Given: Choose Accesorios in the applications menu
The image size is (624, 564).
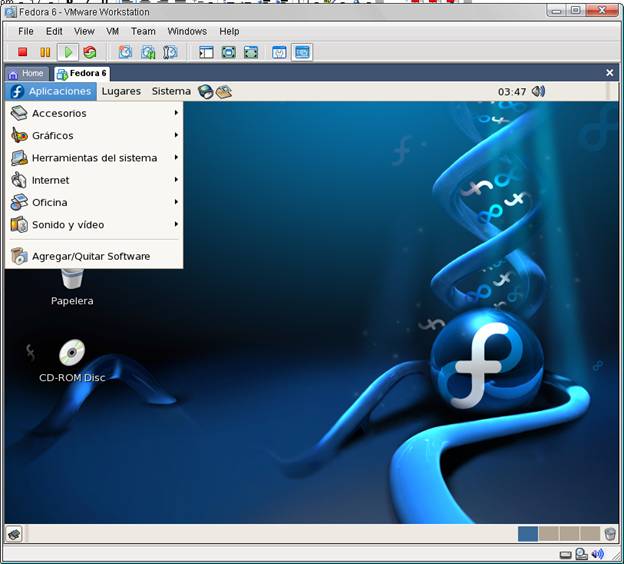Looking at the screenshot, I should tap(94, 113).
